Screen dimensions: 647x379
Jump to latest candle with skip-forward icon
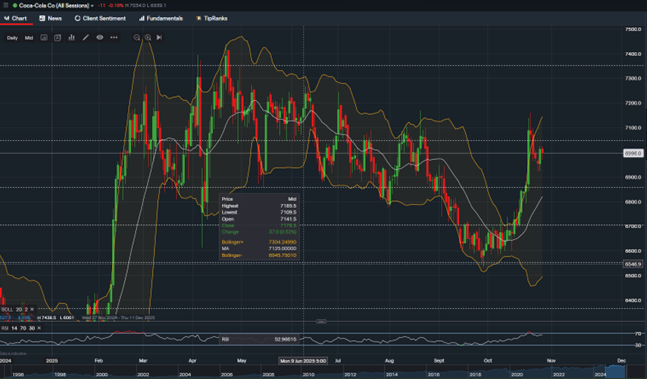(159, 38)
